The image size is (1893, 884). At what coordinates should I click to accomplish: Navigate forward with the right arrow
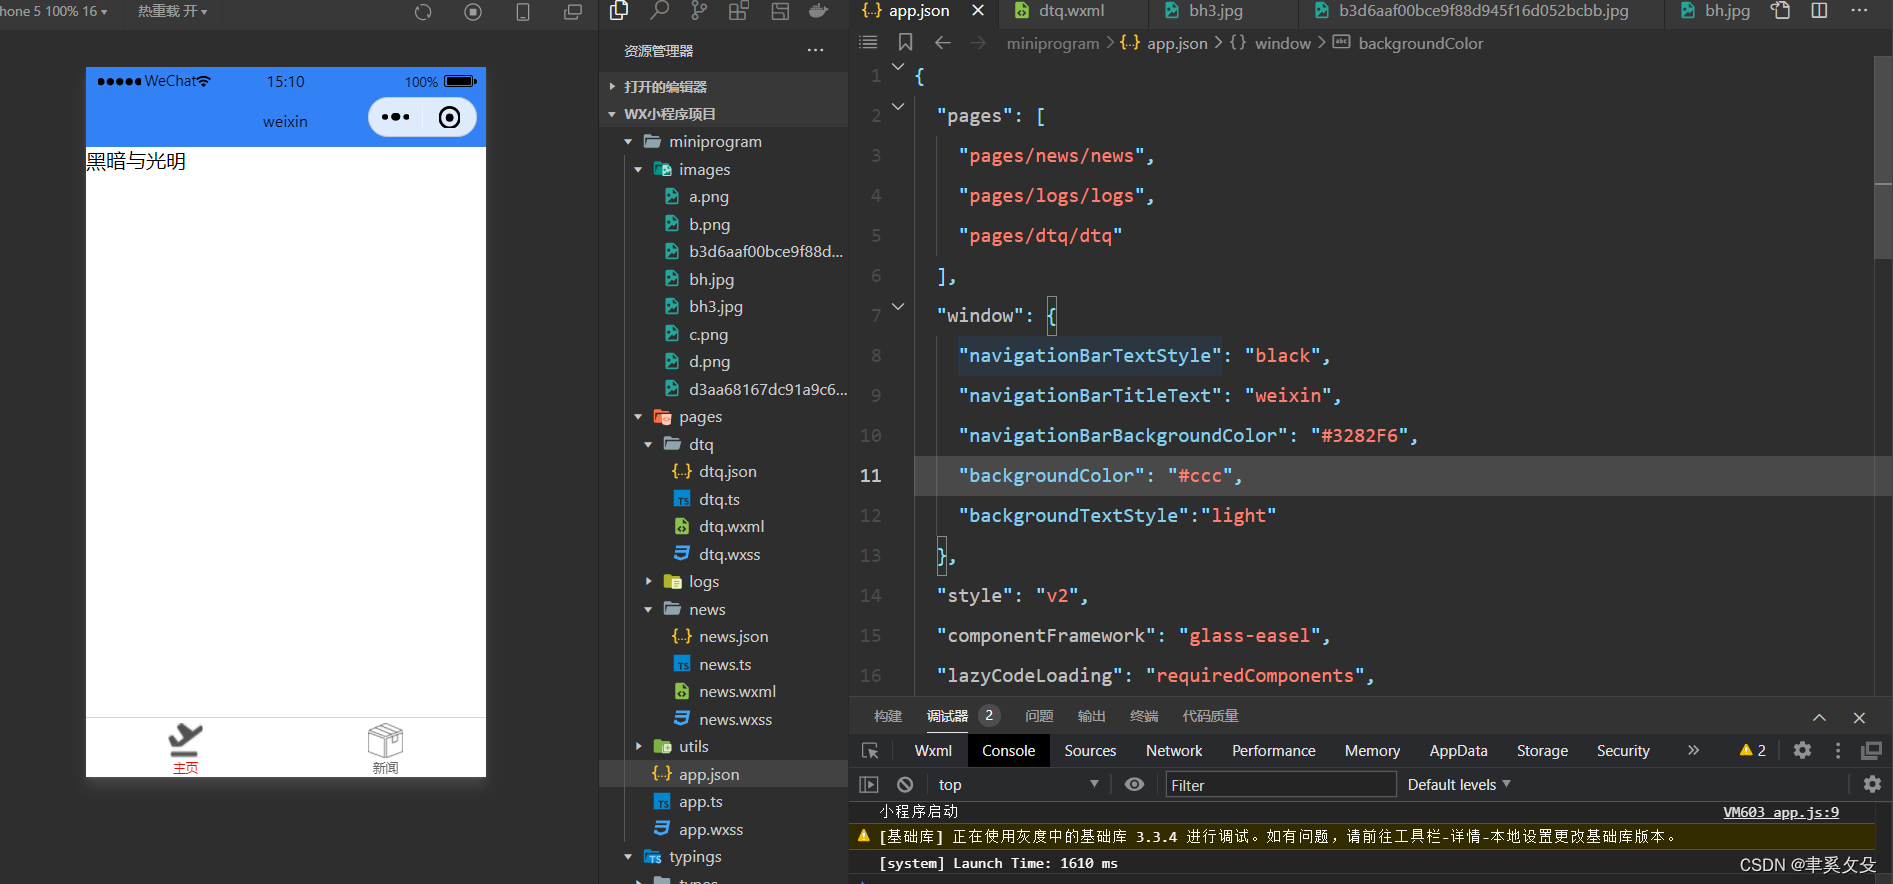tap(978, 42)
